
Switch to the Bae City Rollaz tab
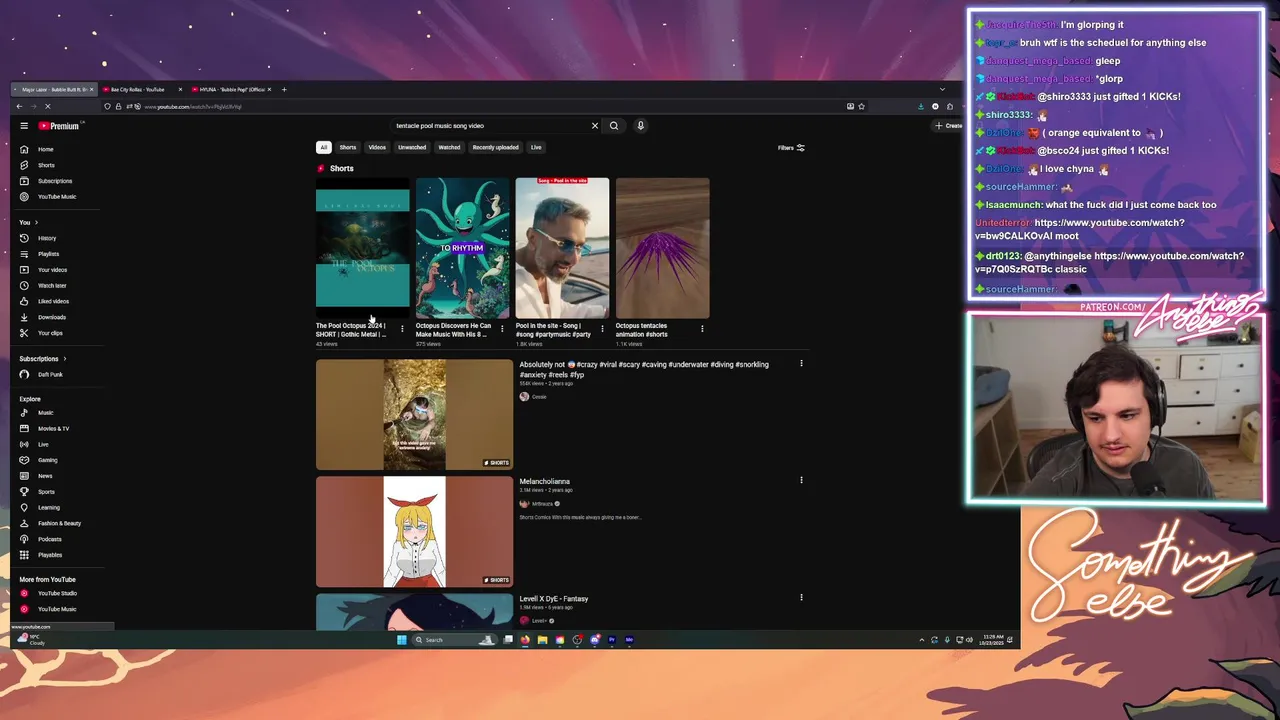[x=140, y=90]
